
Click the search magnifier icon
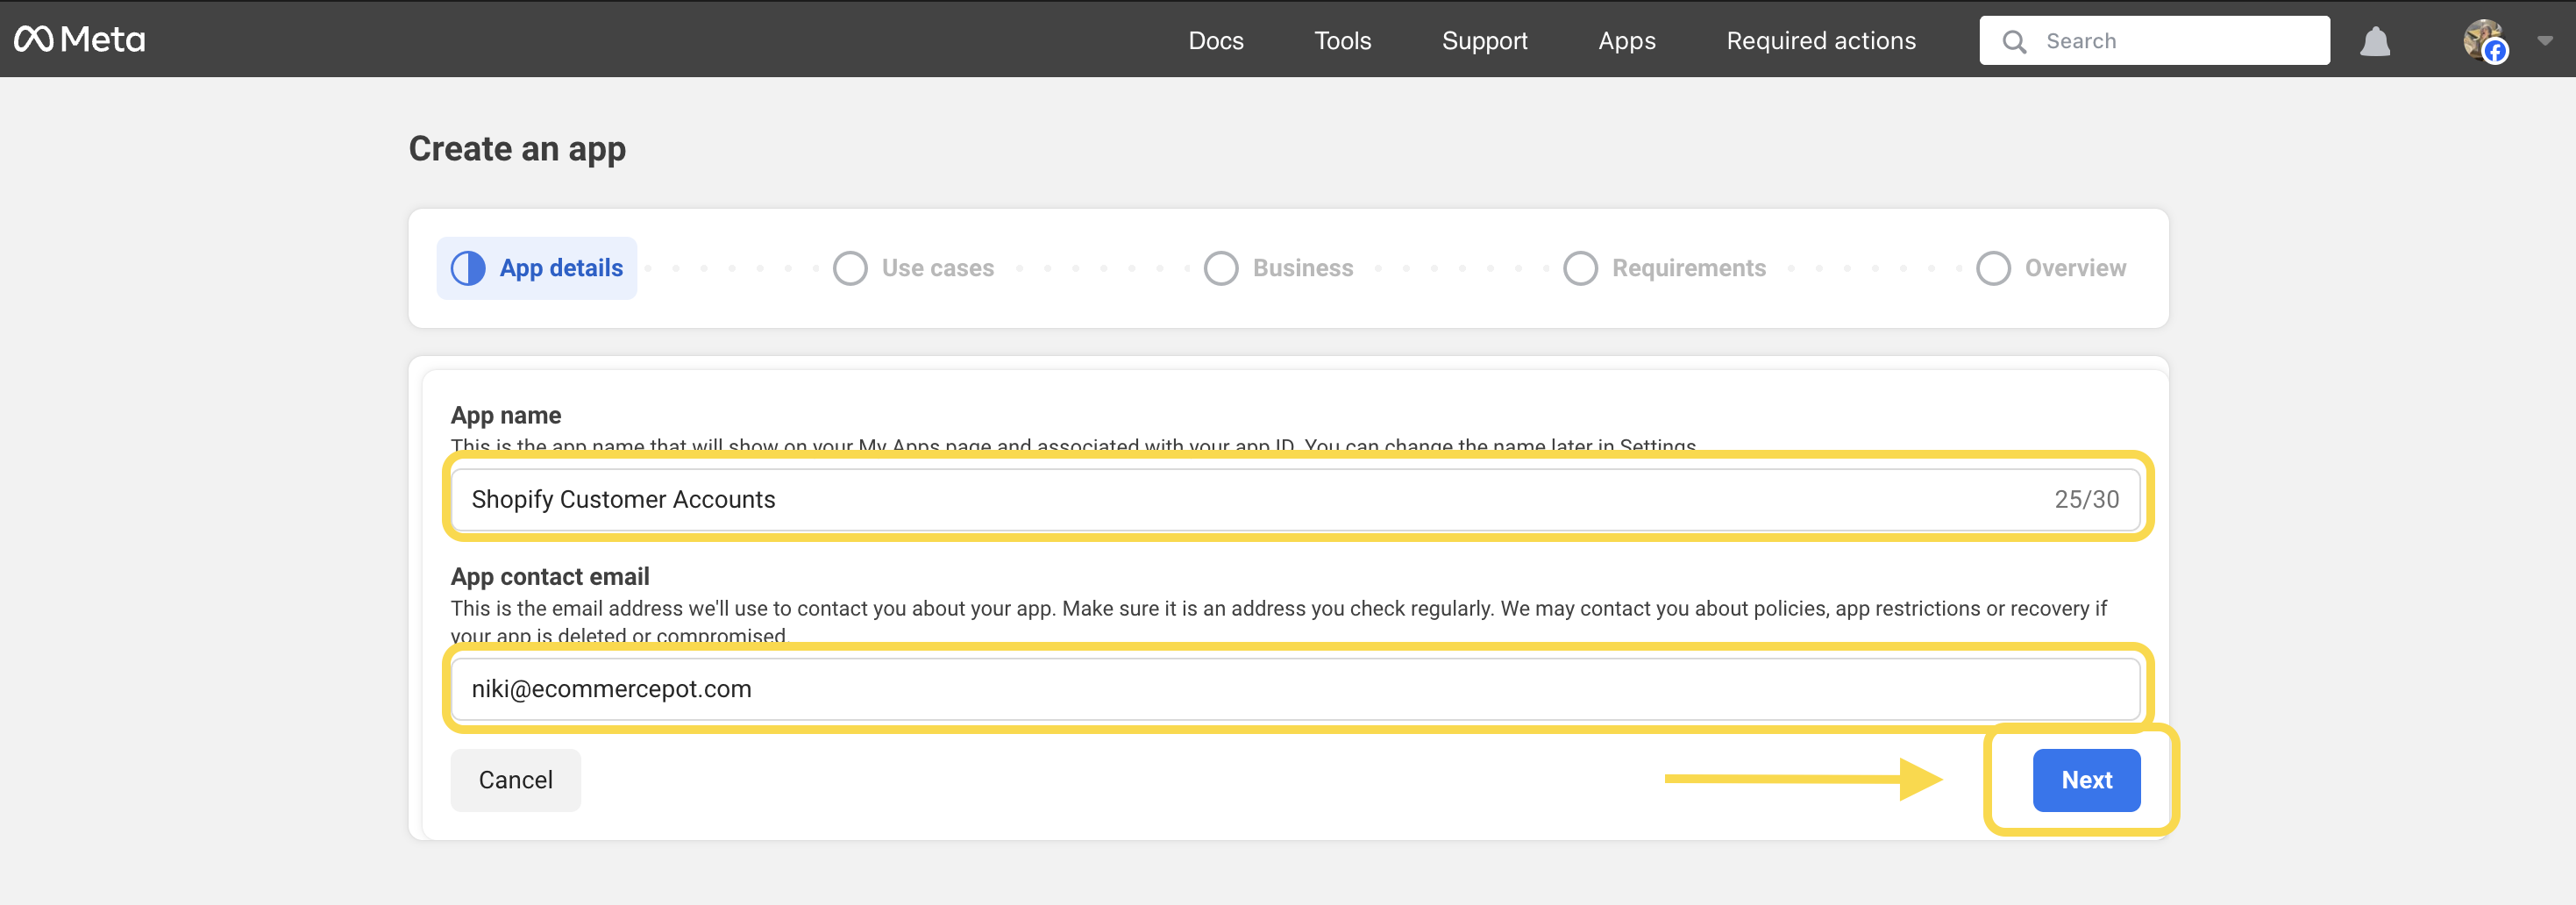2014,41
